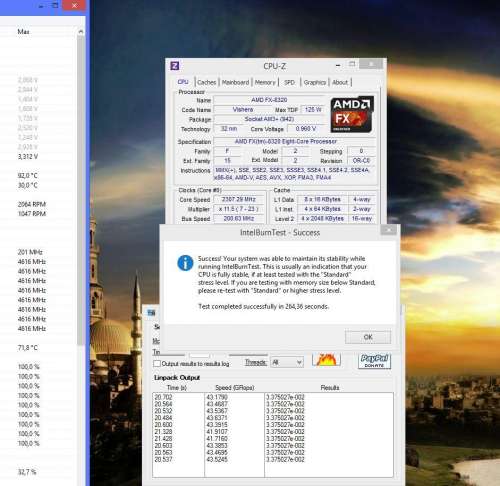
Task: Open the PayPal Donate button
Action: coord(374,361)
